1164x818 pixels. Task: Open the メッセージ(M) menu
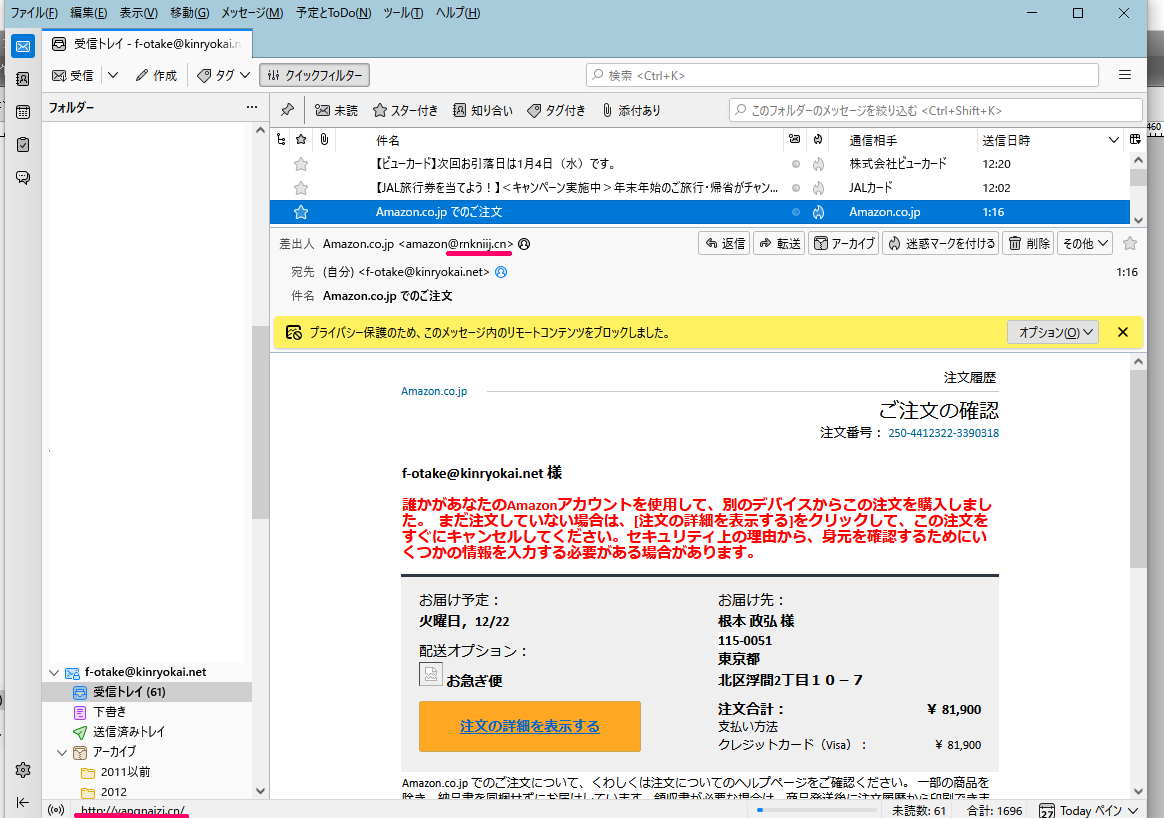[252, 13]
